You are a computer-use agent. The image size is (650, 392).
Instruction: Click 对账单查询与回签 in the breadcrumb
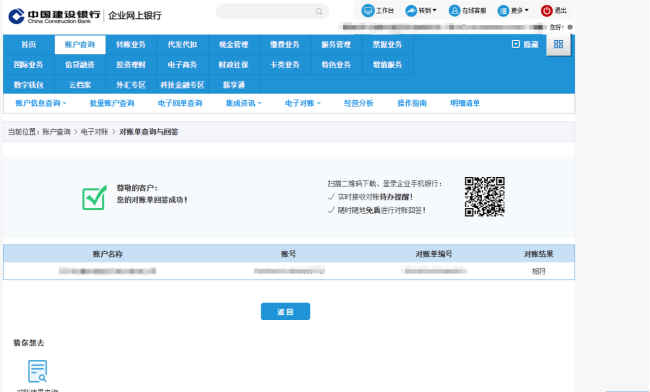coord(149,132)
